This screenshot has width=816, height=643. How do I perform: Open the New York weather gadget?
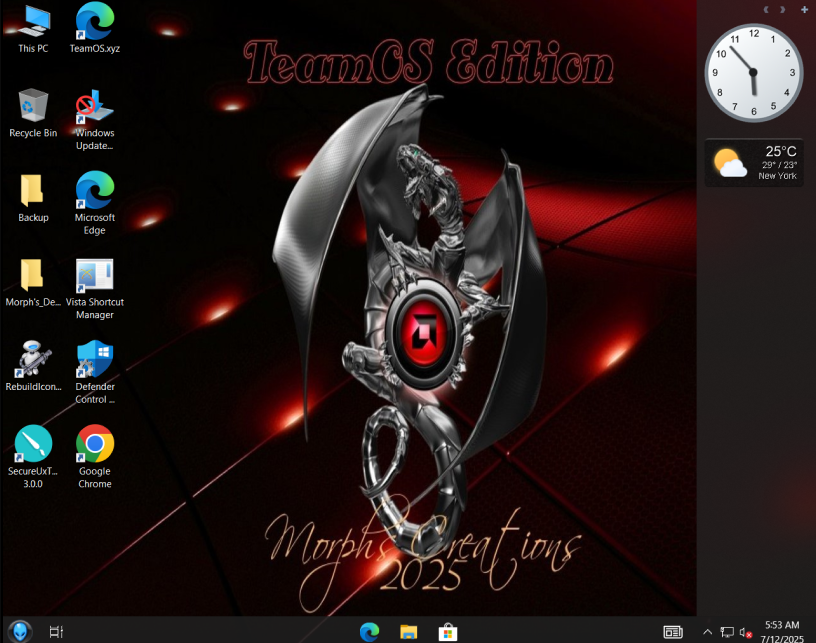(x=754, y=163)
